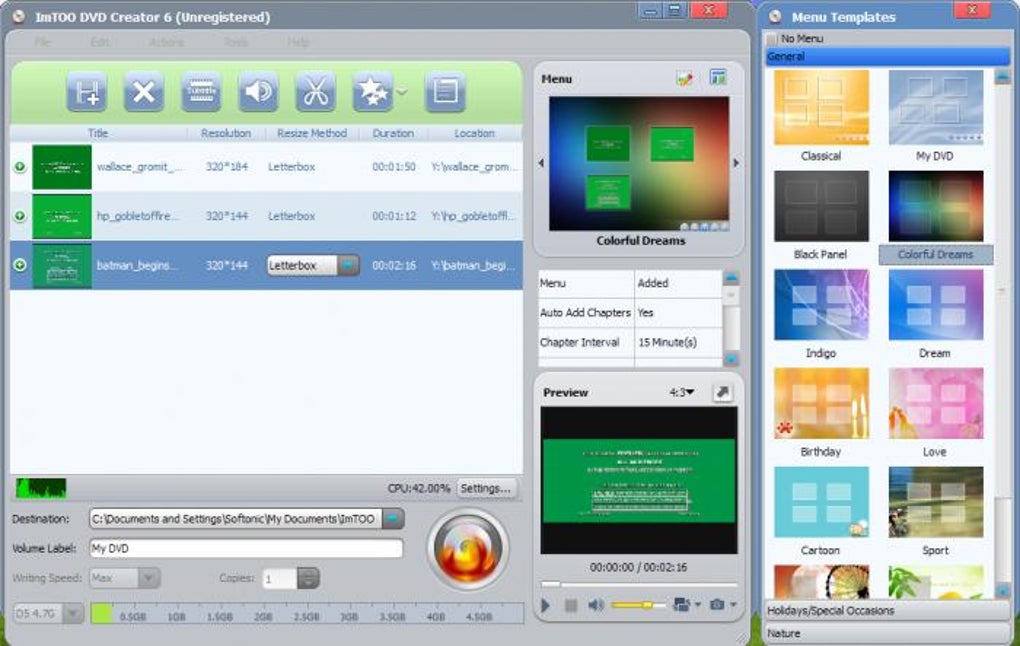Open the 4:3 aspect ratio dropdown
Viewport: 1020px width, 646px height.
pos(682,392)
